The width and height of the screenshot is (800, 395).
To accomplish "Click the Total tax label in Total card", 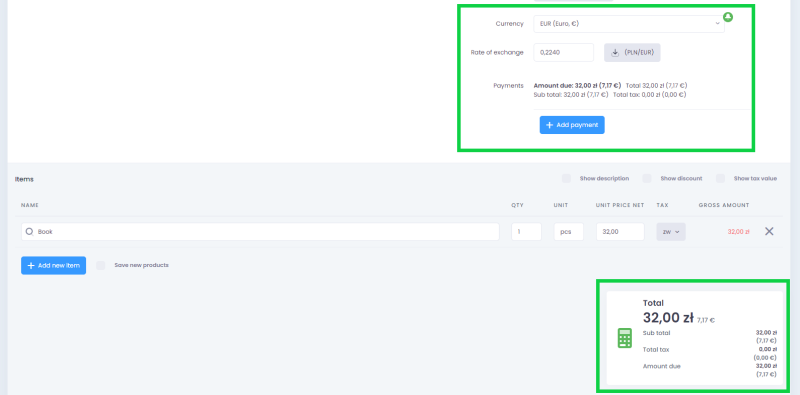I will pyautogui.click(x=656, y=350).
